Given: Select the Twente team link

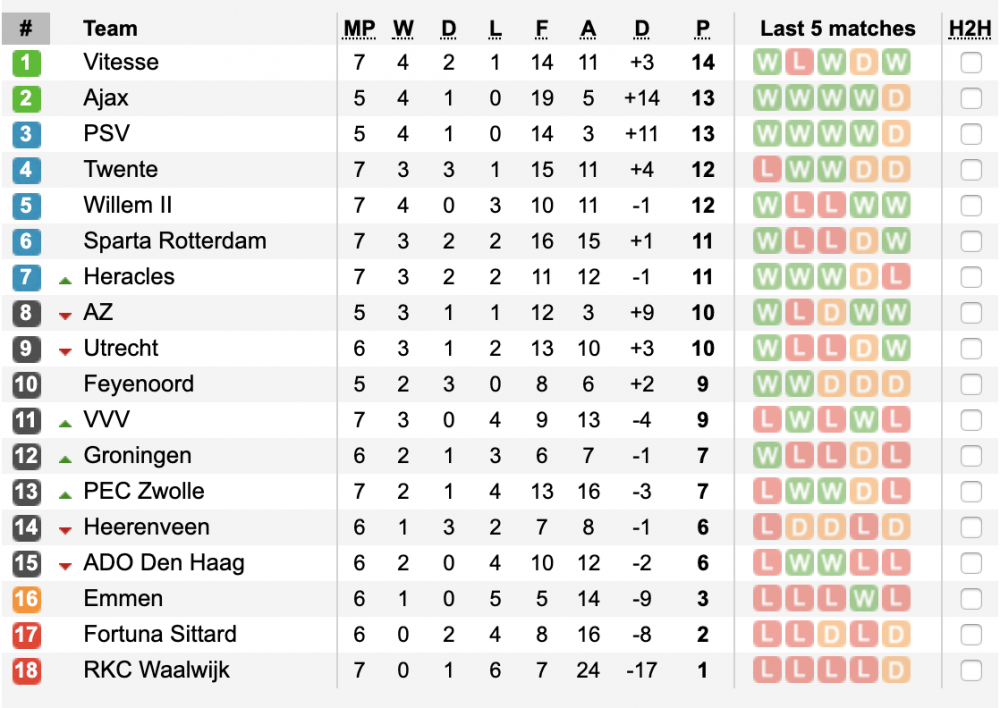Looking at the screenshot, I should [121, 169].
